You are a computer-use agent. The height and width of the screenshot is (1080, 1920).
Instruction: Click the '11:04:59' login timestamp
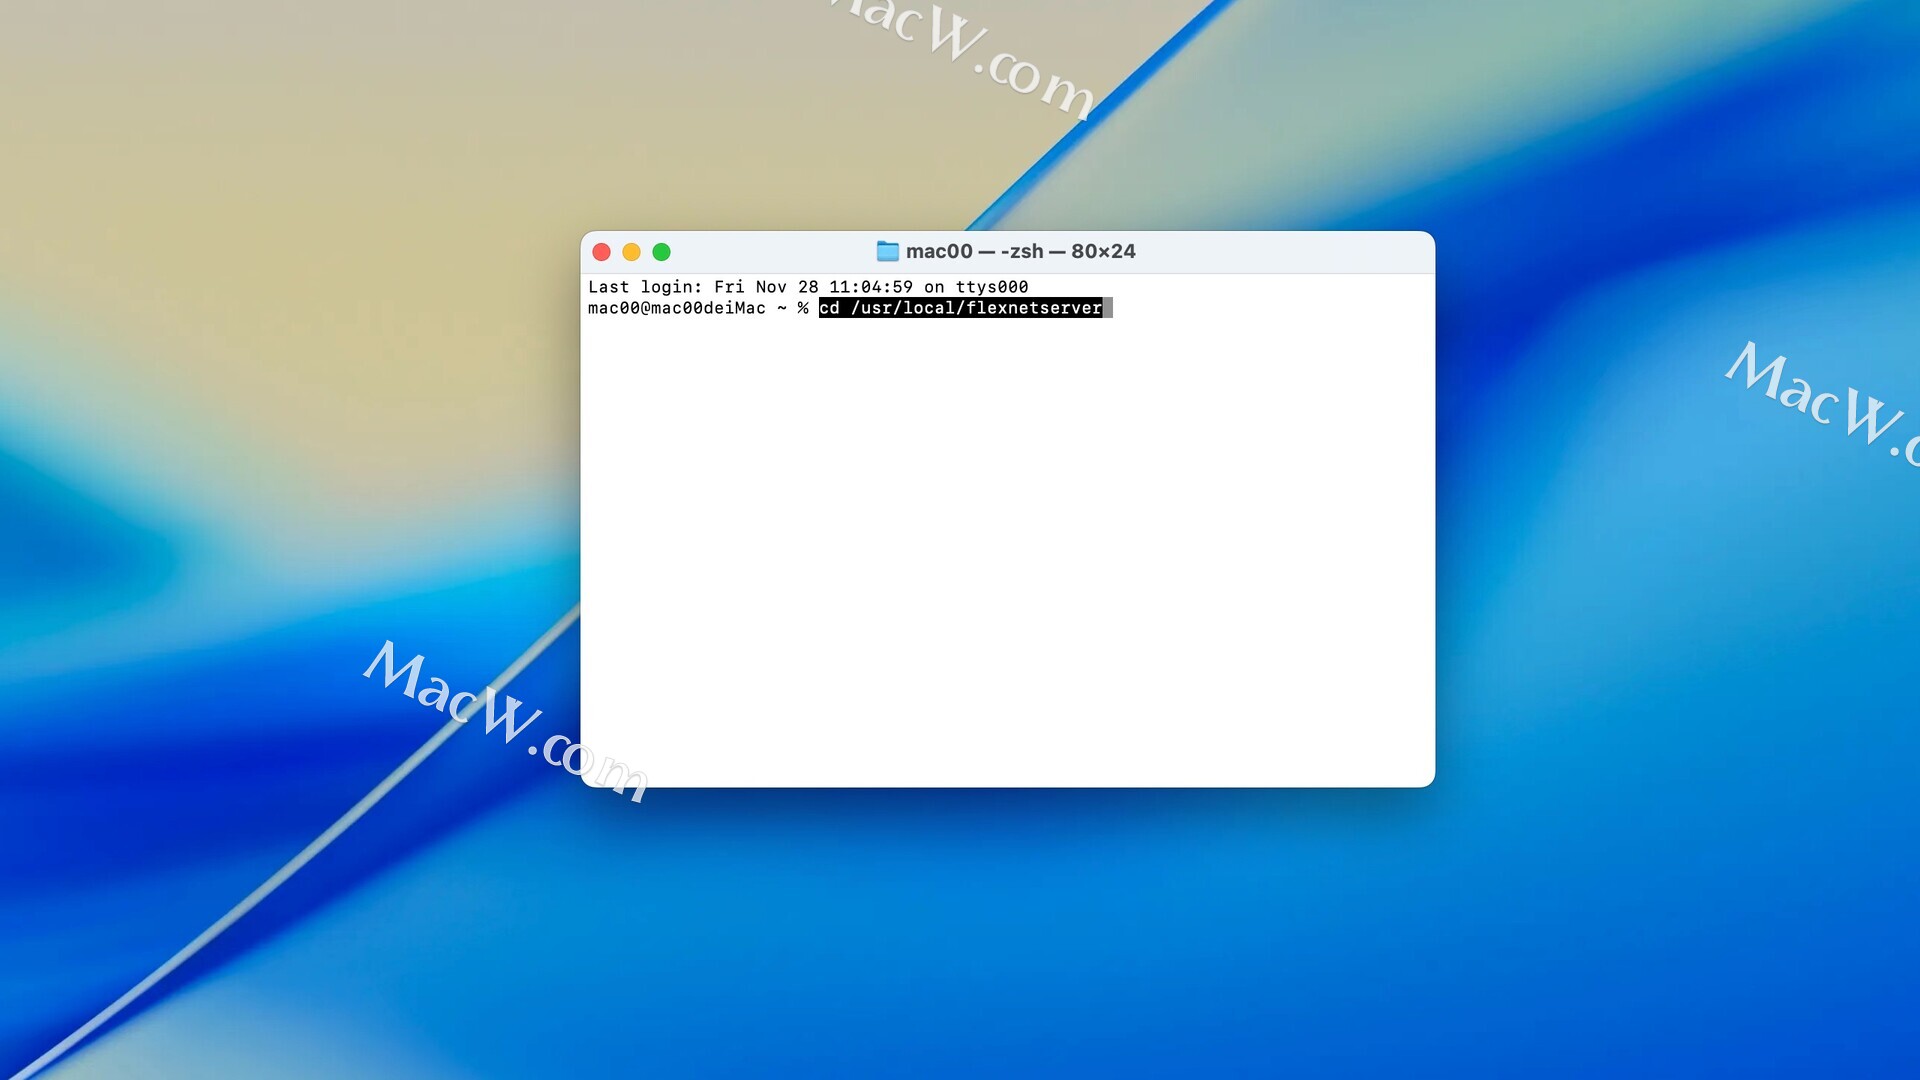870,288
